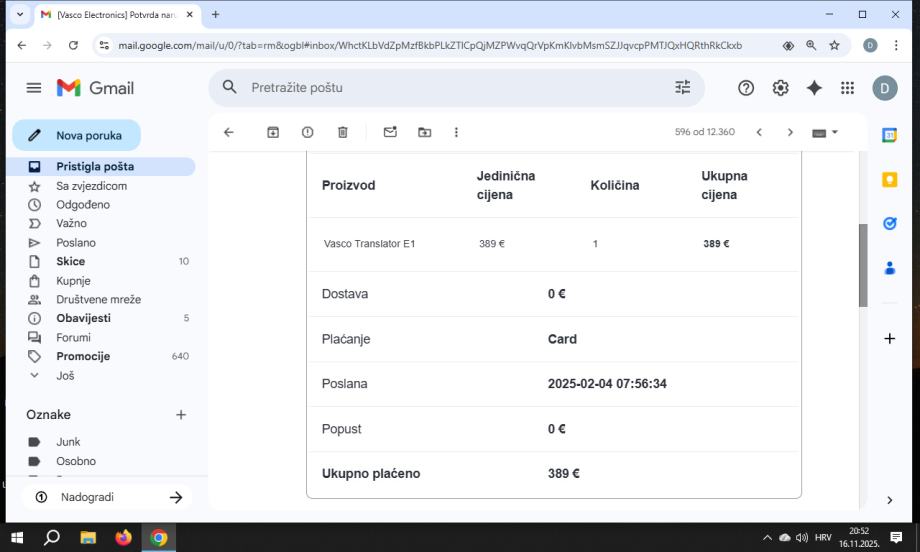
Task: Select the Vasco Electronics browser tab
Action: pos(117,15)
